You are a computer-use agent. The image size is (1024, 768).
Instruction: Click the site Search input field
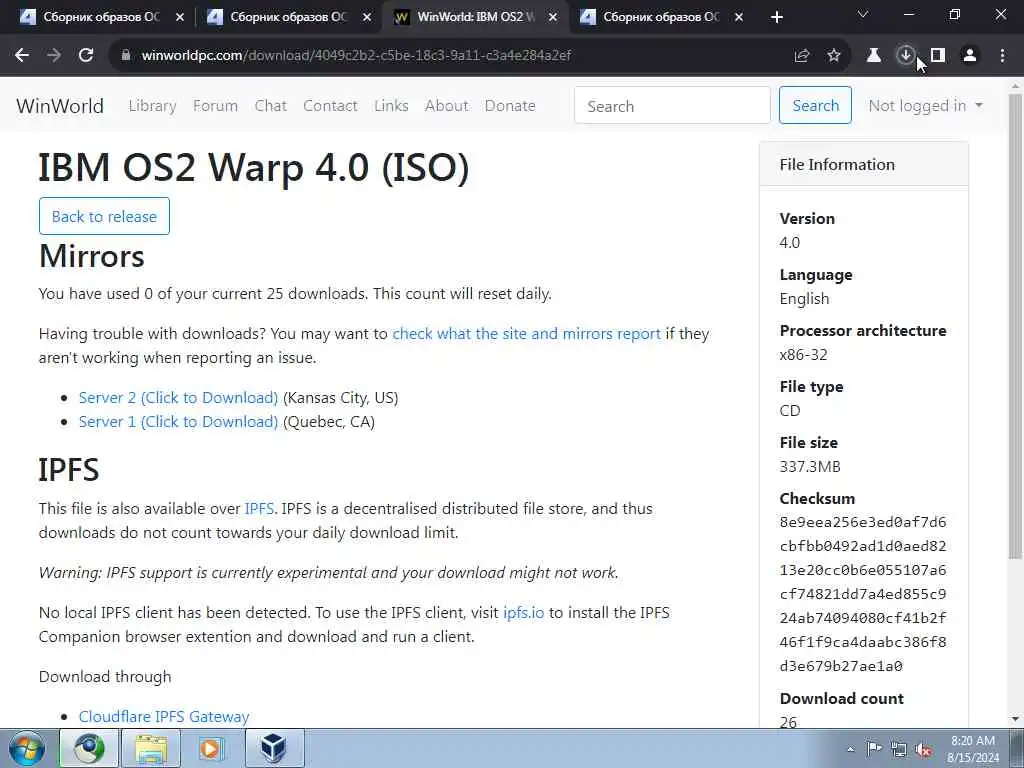(x=672, y=105)
